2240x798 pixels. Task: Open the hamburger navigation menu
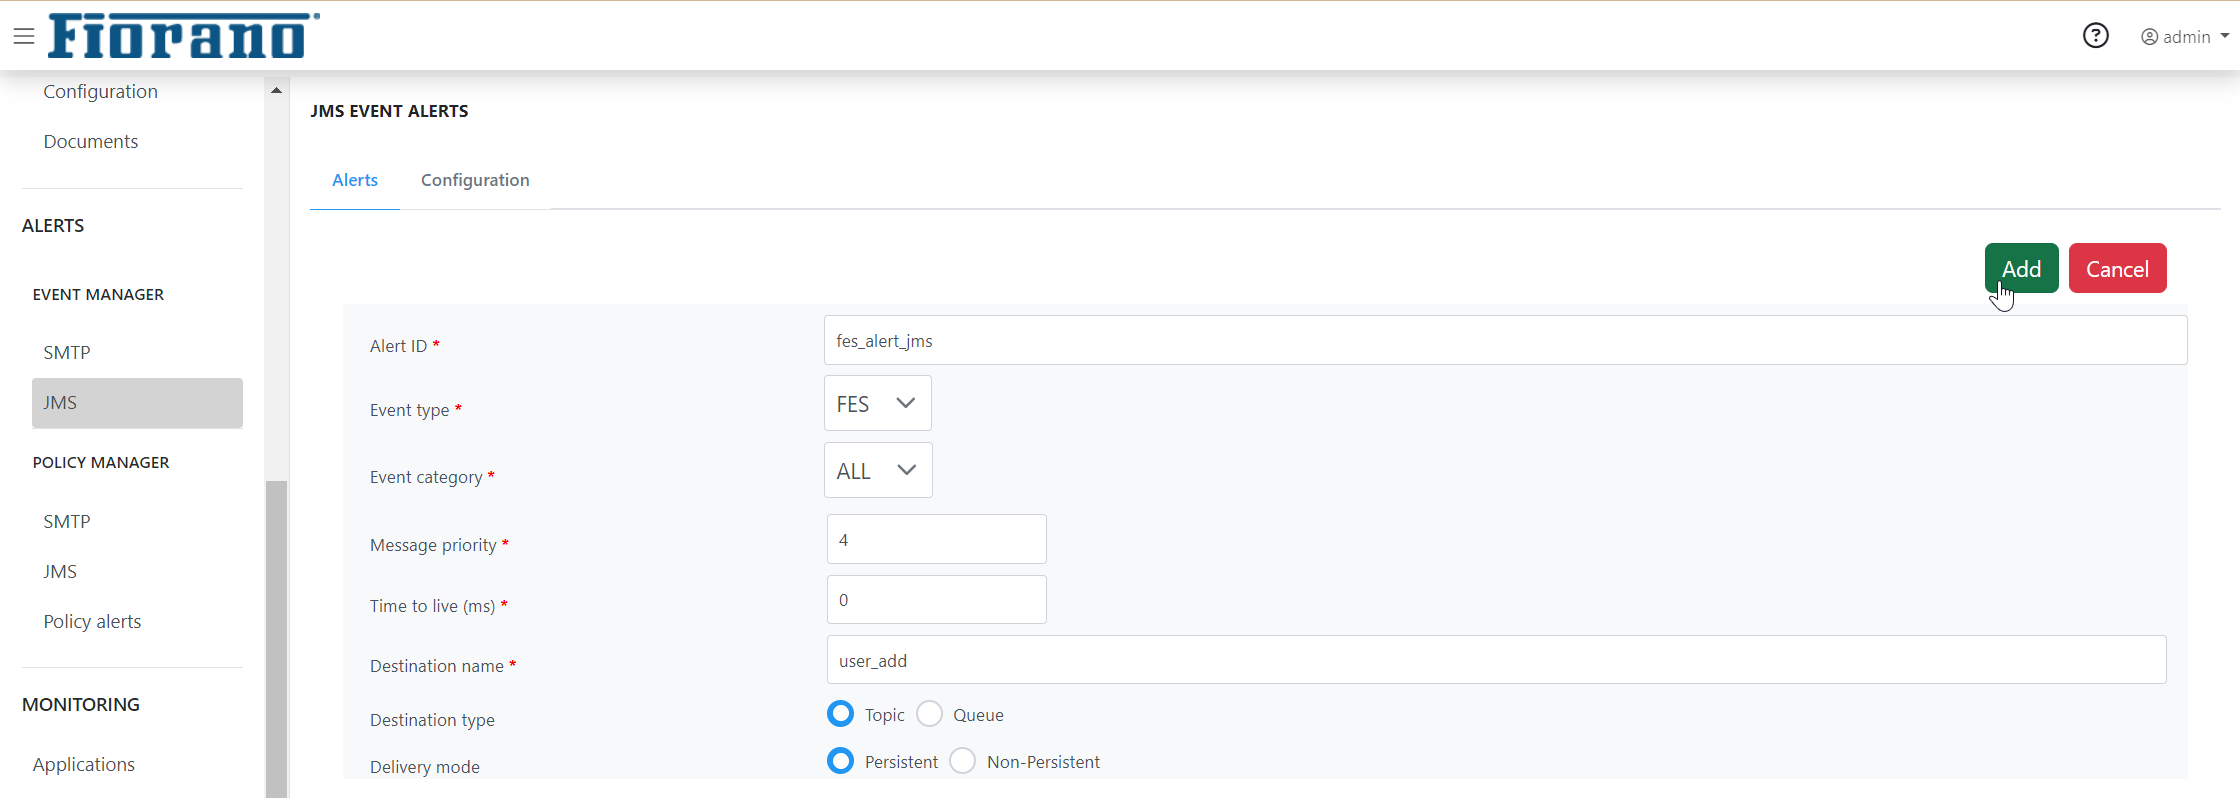[24, 37]
